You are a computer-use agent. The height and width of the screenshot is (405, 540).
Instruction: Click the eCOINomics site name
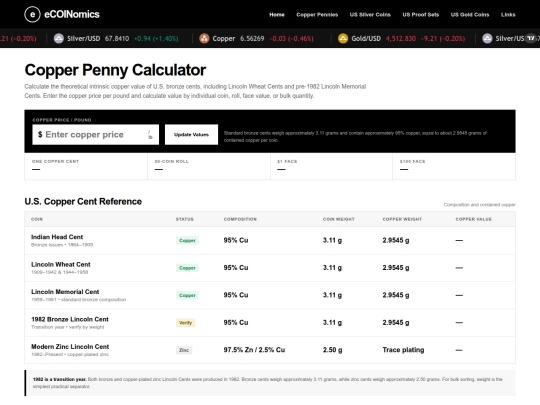coord(72,14)
